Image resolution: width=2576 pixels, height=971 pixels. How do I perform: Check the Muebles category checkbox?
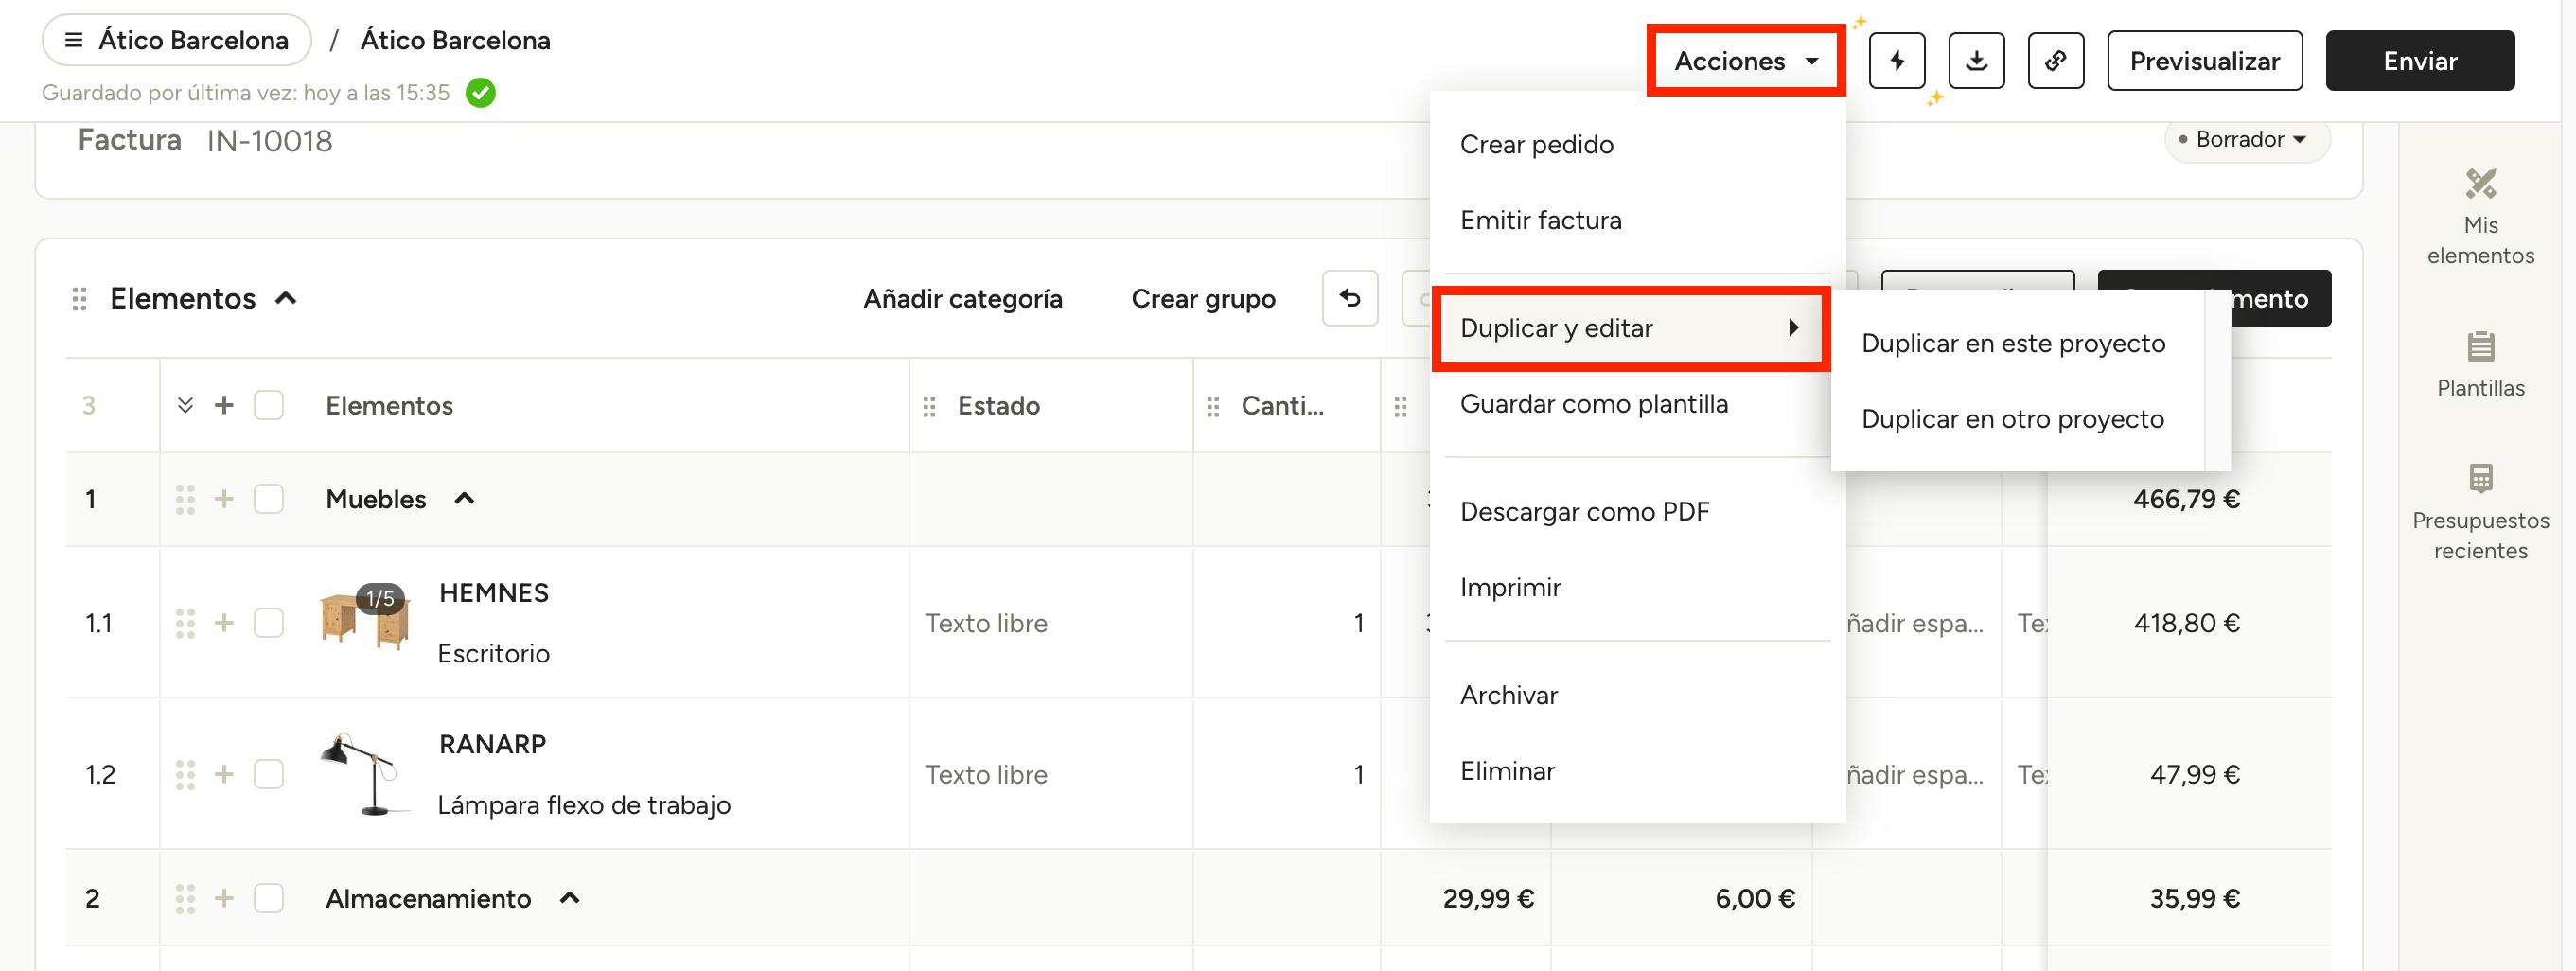pos(268,499)
